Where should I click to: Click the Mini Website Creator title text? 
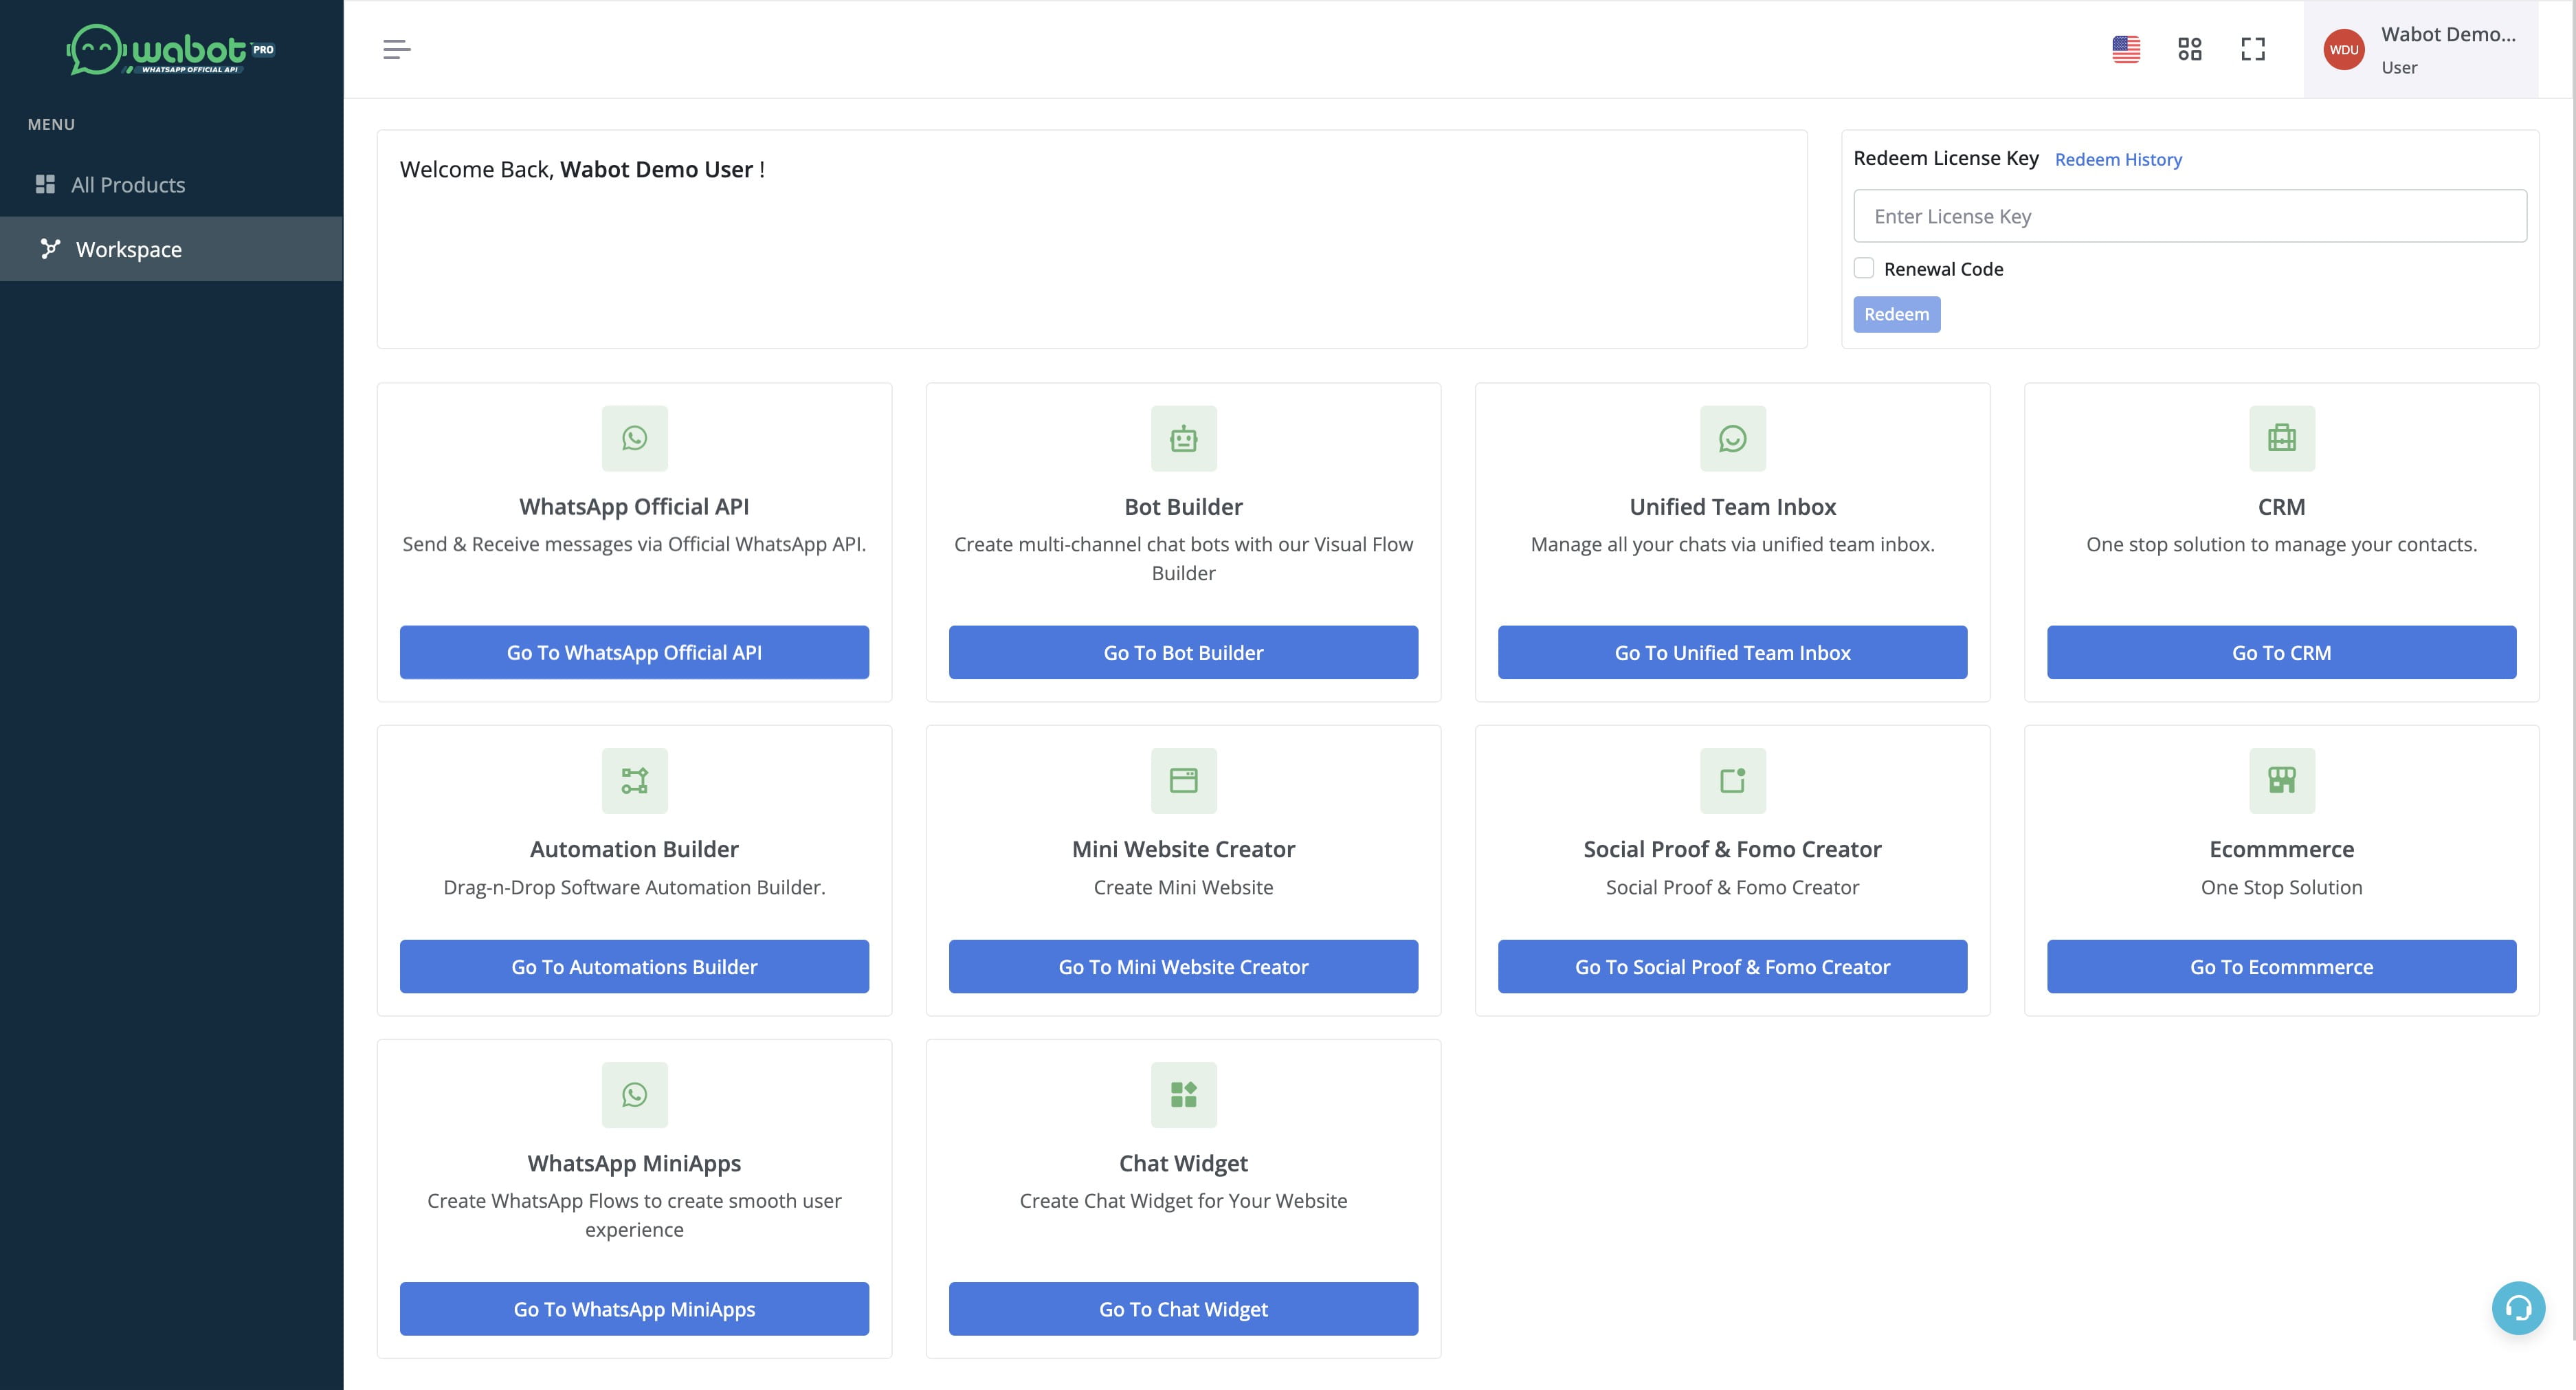pyautogui.click(x=1183, y=849)
